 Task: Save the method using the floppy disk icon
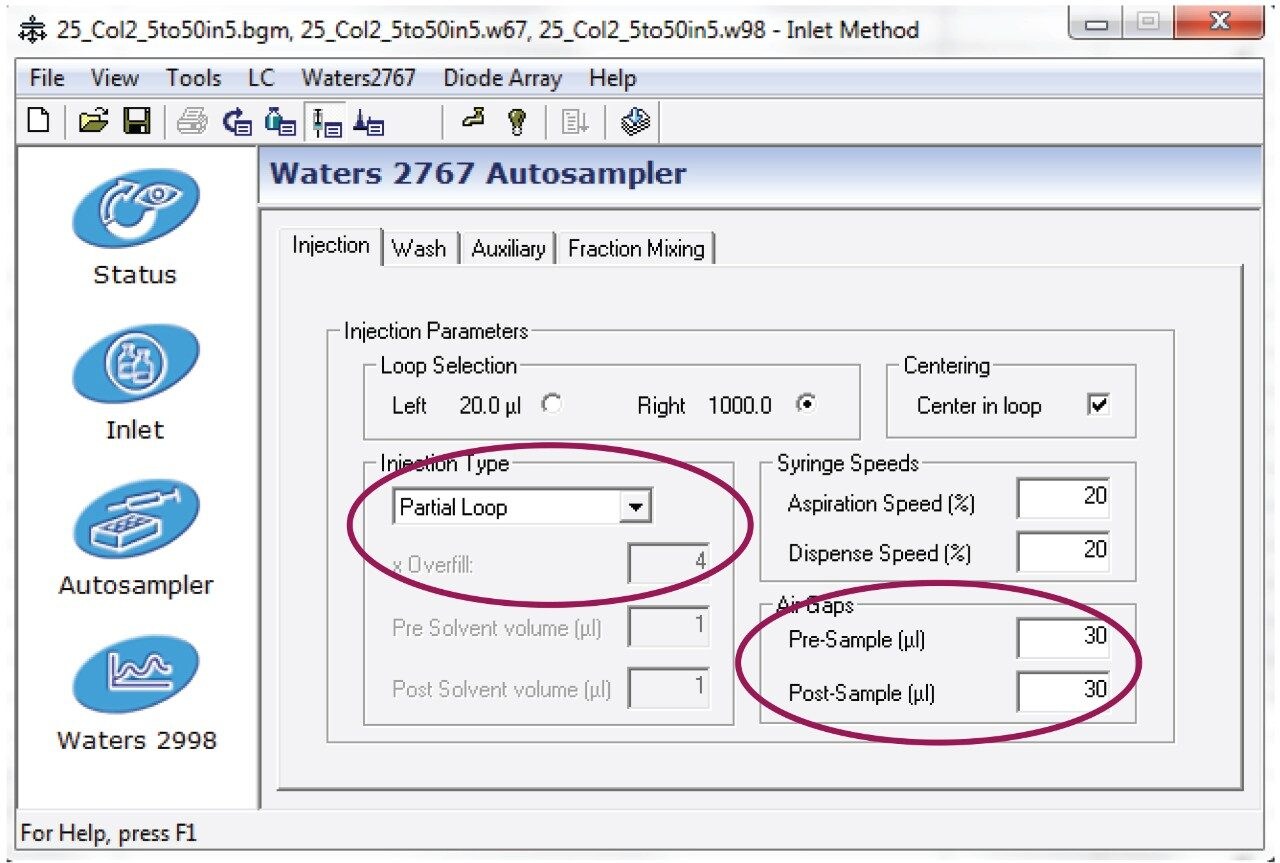click(136, 122)
